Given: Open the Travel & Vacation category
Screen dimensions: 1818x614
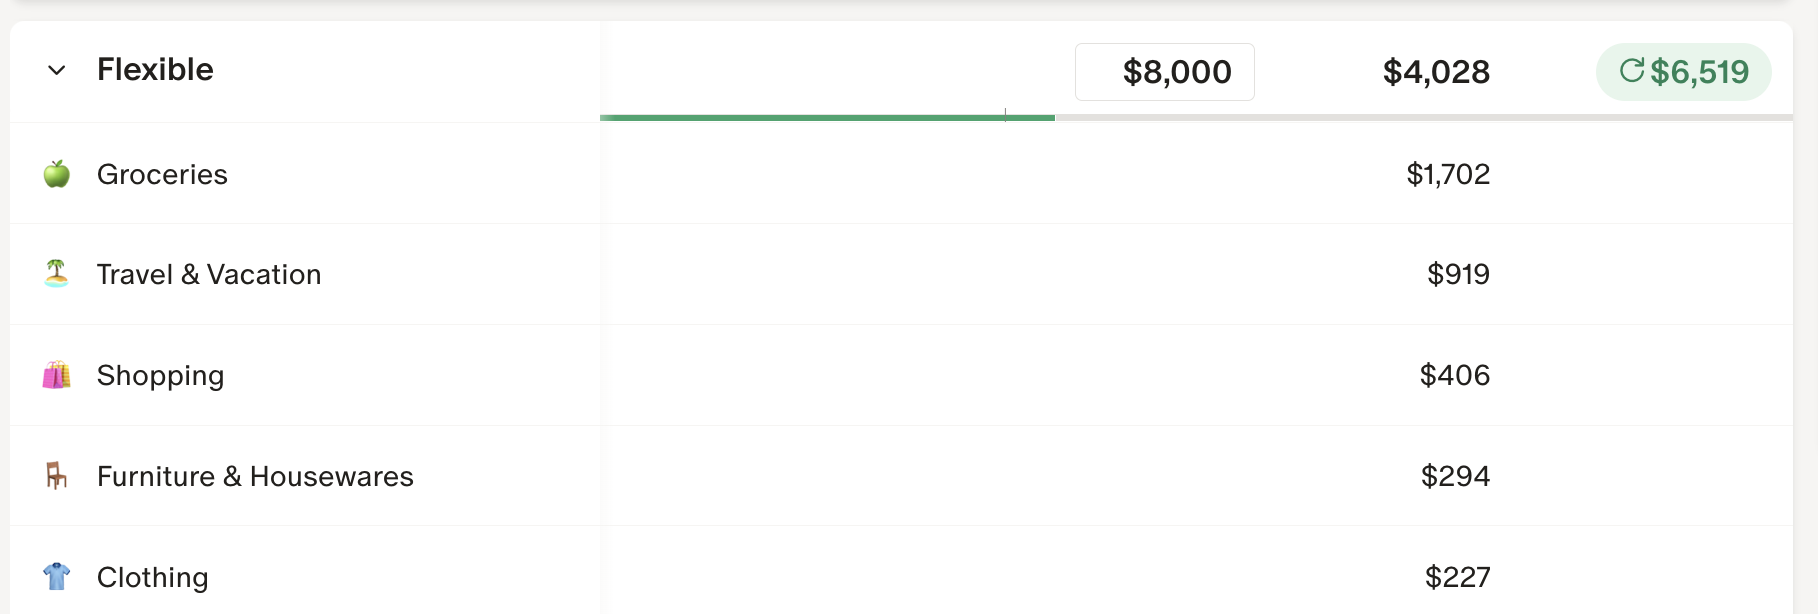Looking at the screenshot, I should tap(209, 274).
